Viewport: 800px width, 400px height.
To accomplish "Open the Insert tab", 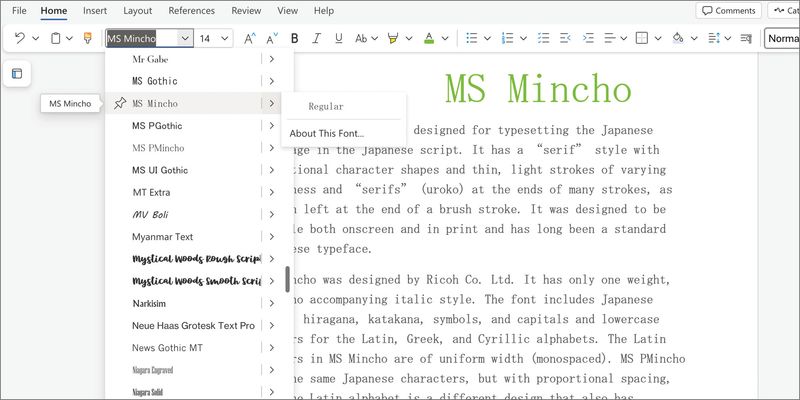I will click(95, 11).
